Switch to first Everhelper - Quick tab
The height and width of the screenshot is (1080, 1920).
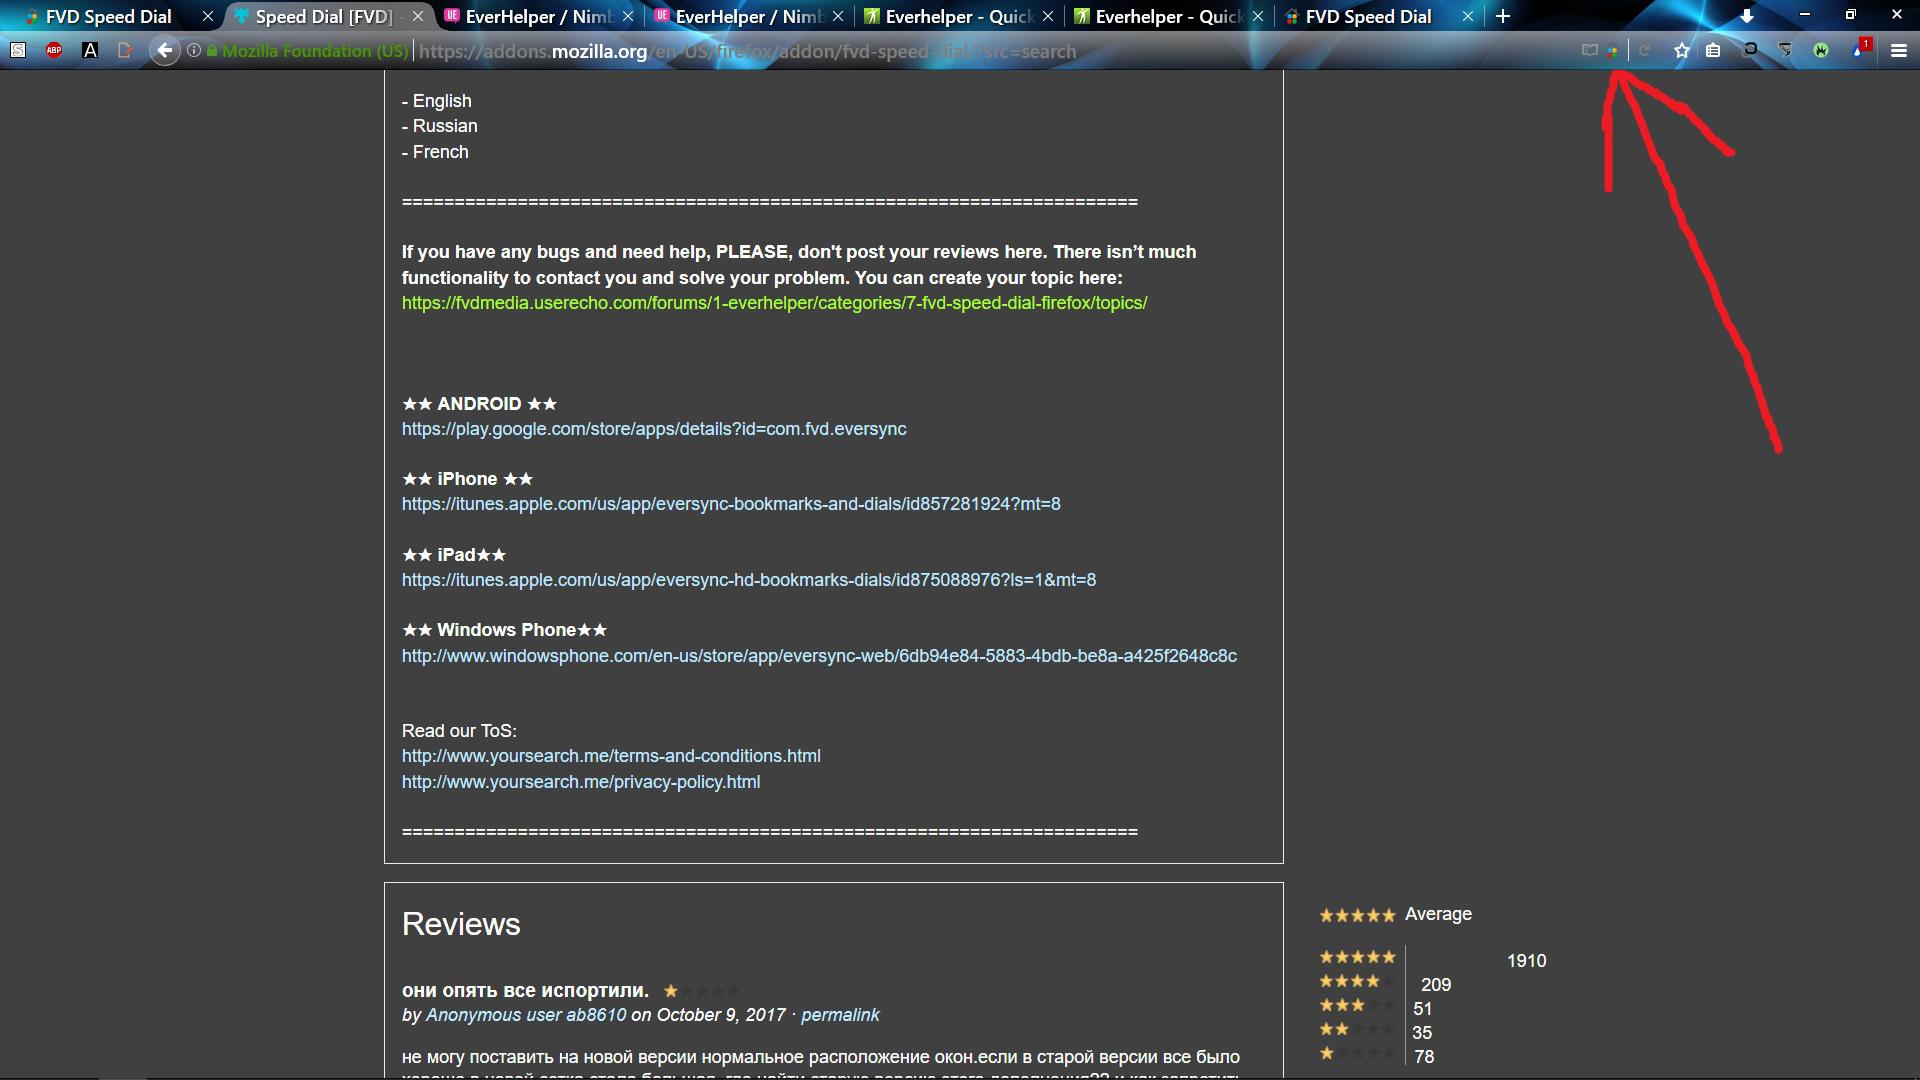coord(958,16)
